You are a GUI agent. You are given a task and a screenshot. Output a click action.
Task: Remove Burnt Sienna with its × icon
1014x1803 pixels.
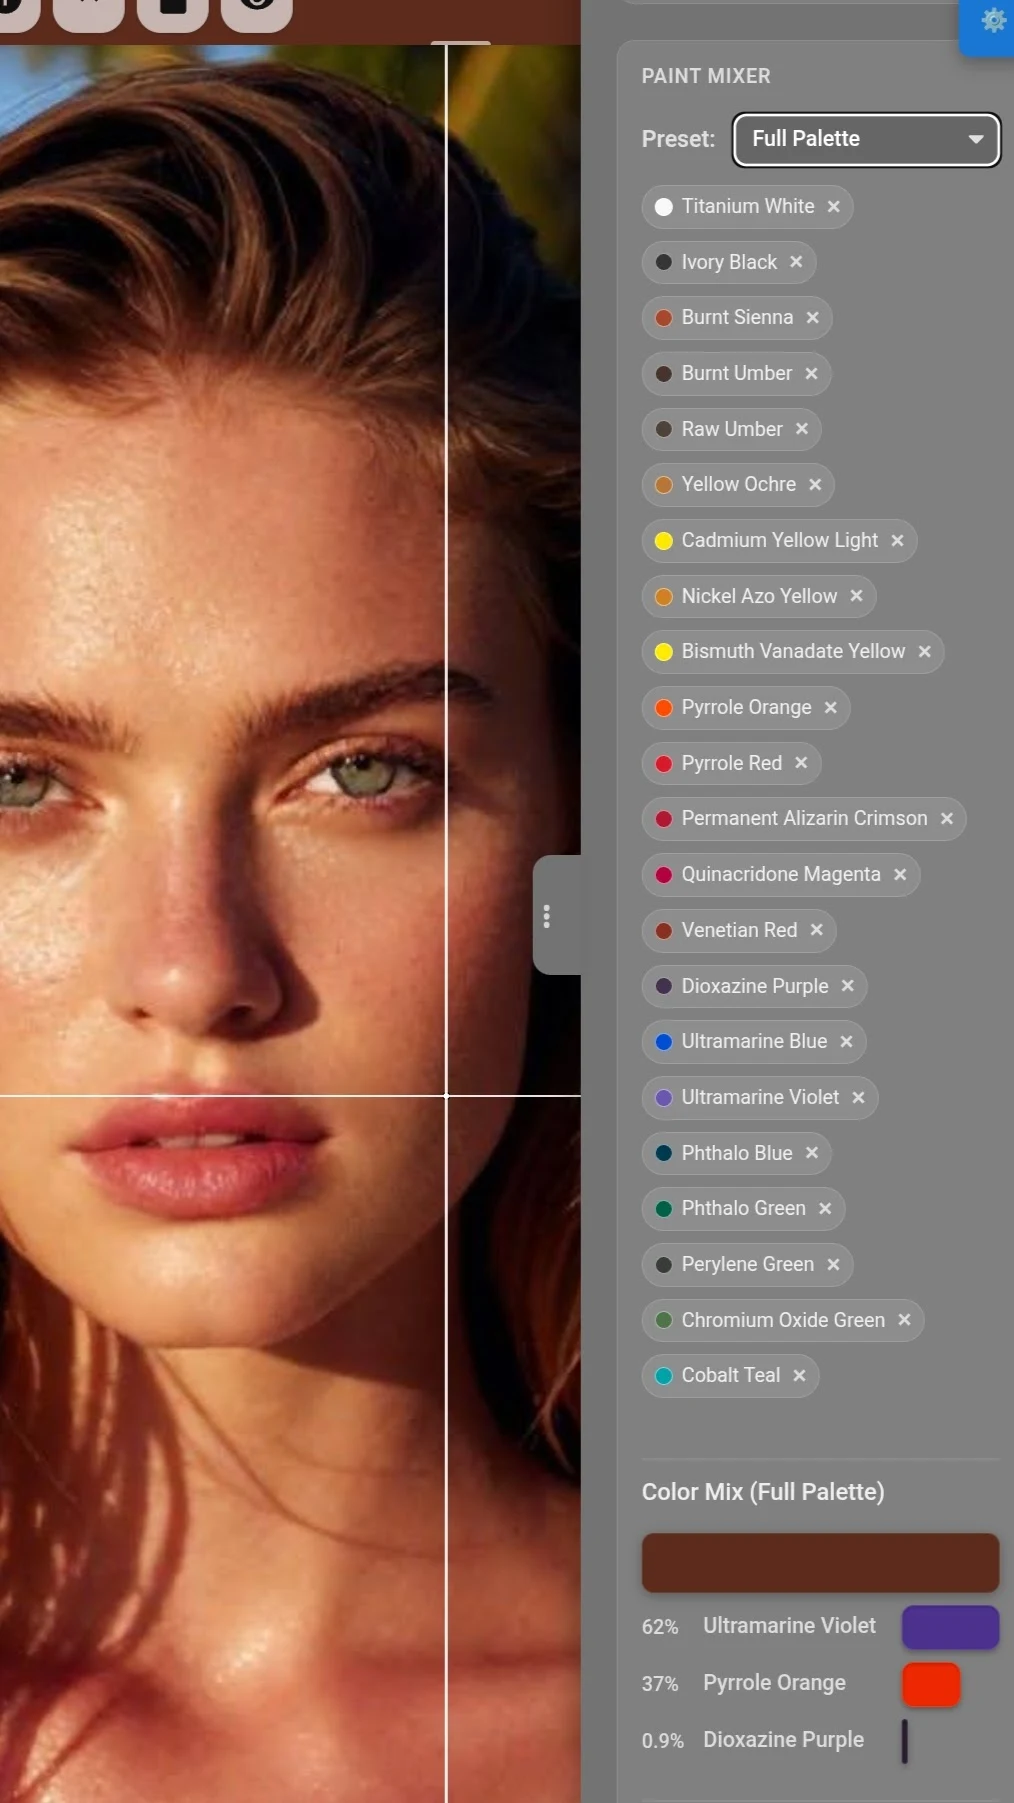813,317
